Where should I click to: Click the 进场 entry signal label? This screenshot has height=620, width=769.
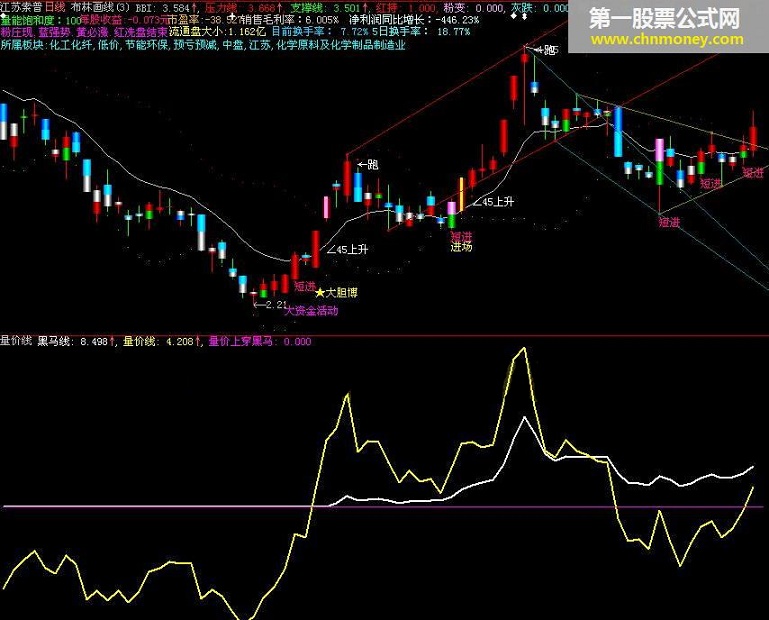click(461, 247)
